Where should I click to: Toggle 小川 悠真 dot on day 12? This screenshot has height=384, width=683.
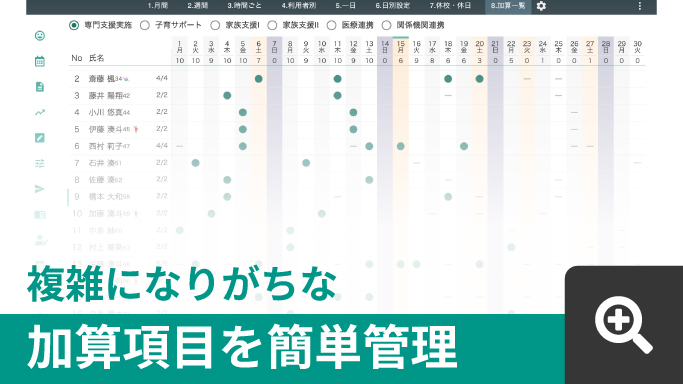(x=353, y=112)
